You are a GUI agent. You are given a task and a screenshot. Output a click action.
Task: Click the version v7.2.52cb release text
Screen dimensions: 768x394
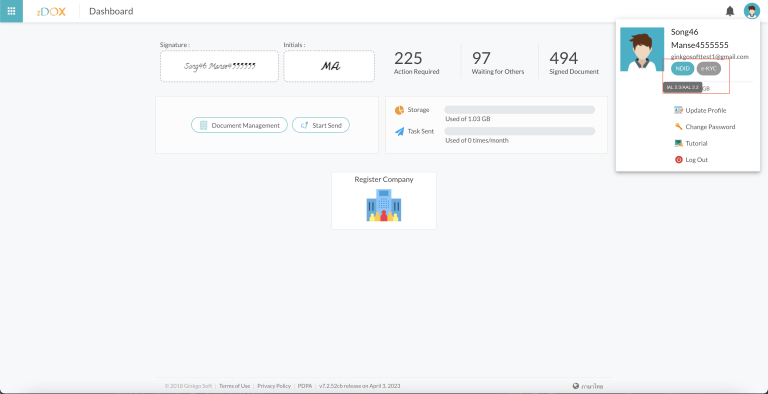pos(360,386)
